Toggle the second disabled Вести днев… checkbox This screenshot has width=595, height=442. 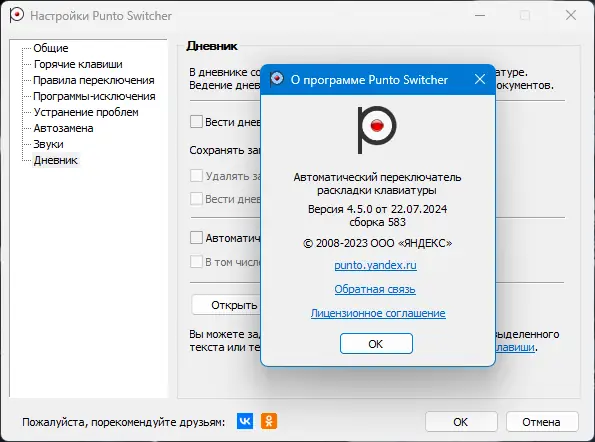196,199
